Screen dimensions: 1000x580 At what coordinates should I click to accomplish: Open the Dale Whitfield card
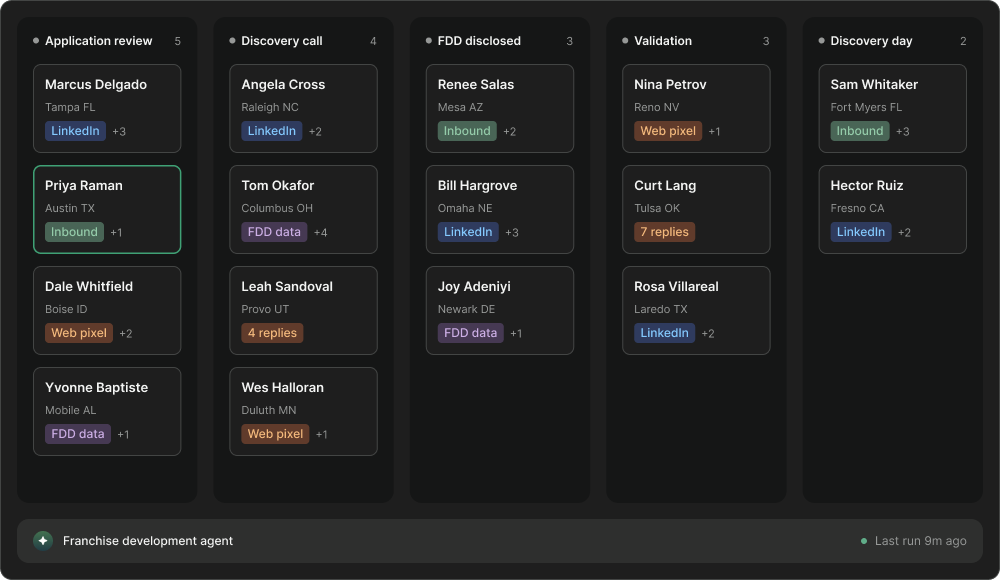coord(107,310)
